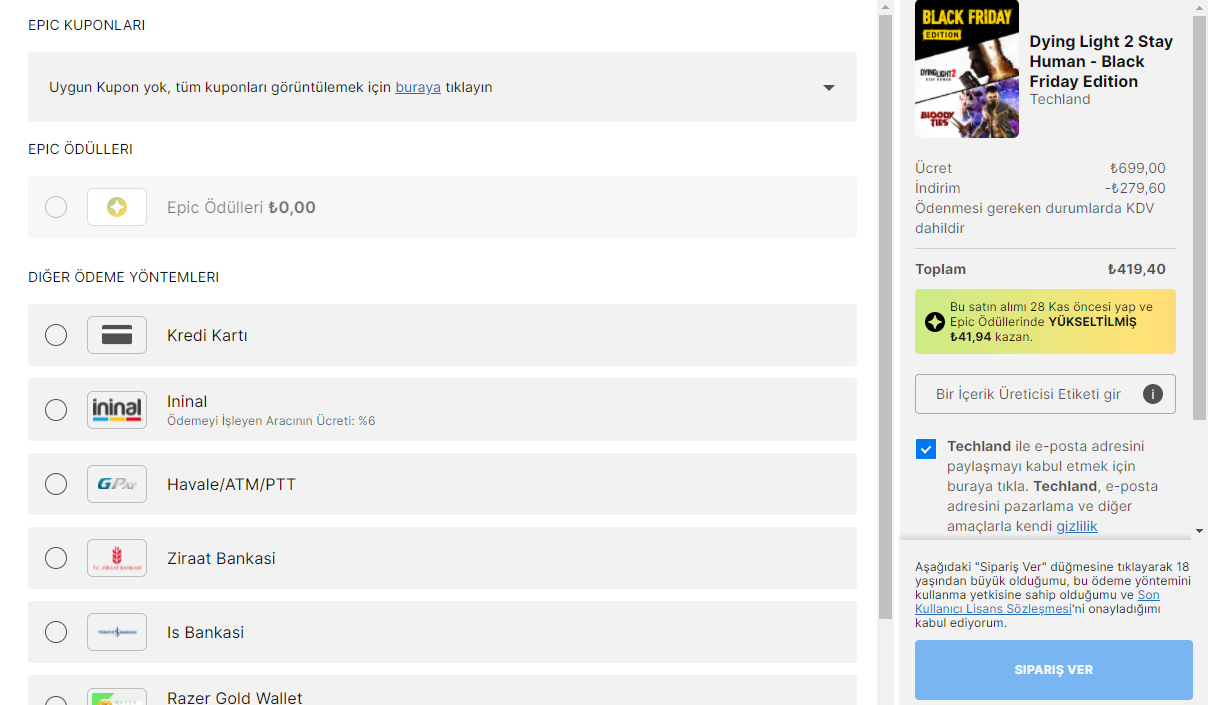Click the GPay logo for Havale/ATM/PTT
This screenshot has height=705, width=1232.
pyautogui.click(x=117, y=484)
